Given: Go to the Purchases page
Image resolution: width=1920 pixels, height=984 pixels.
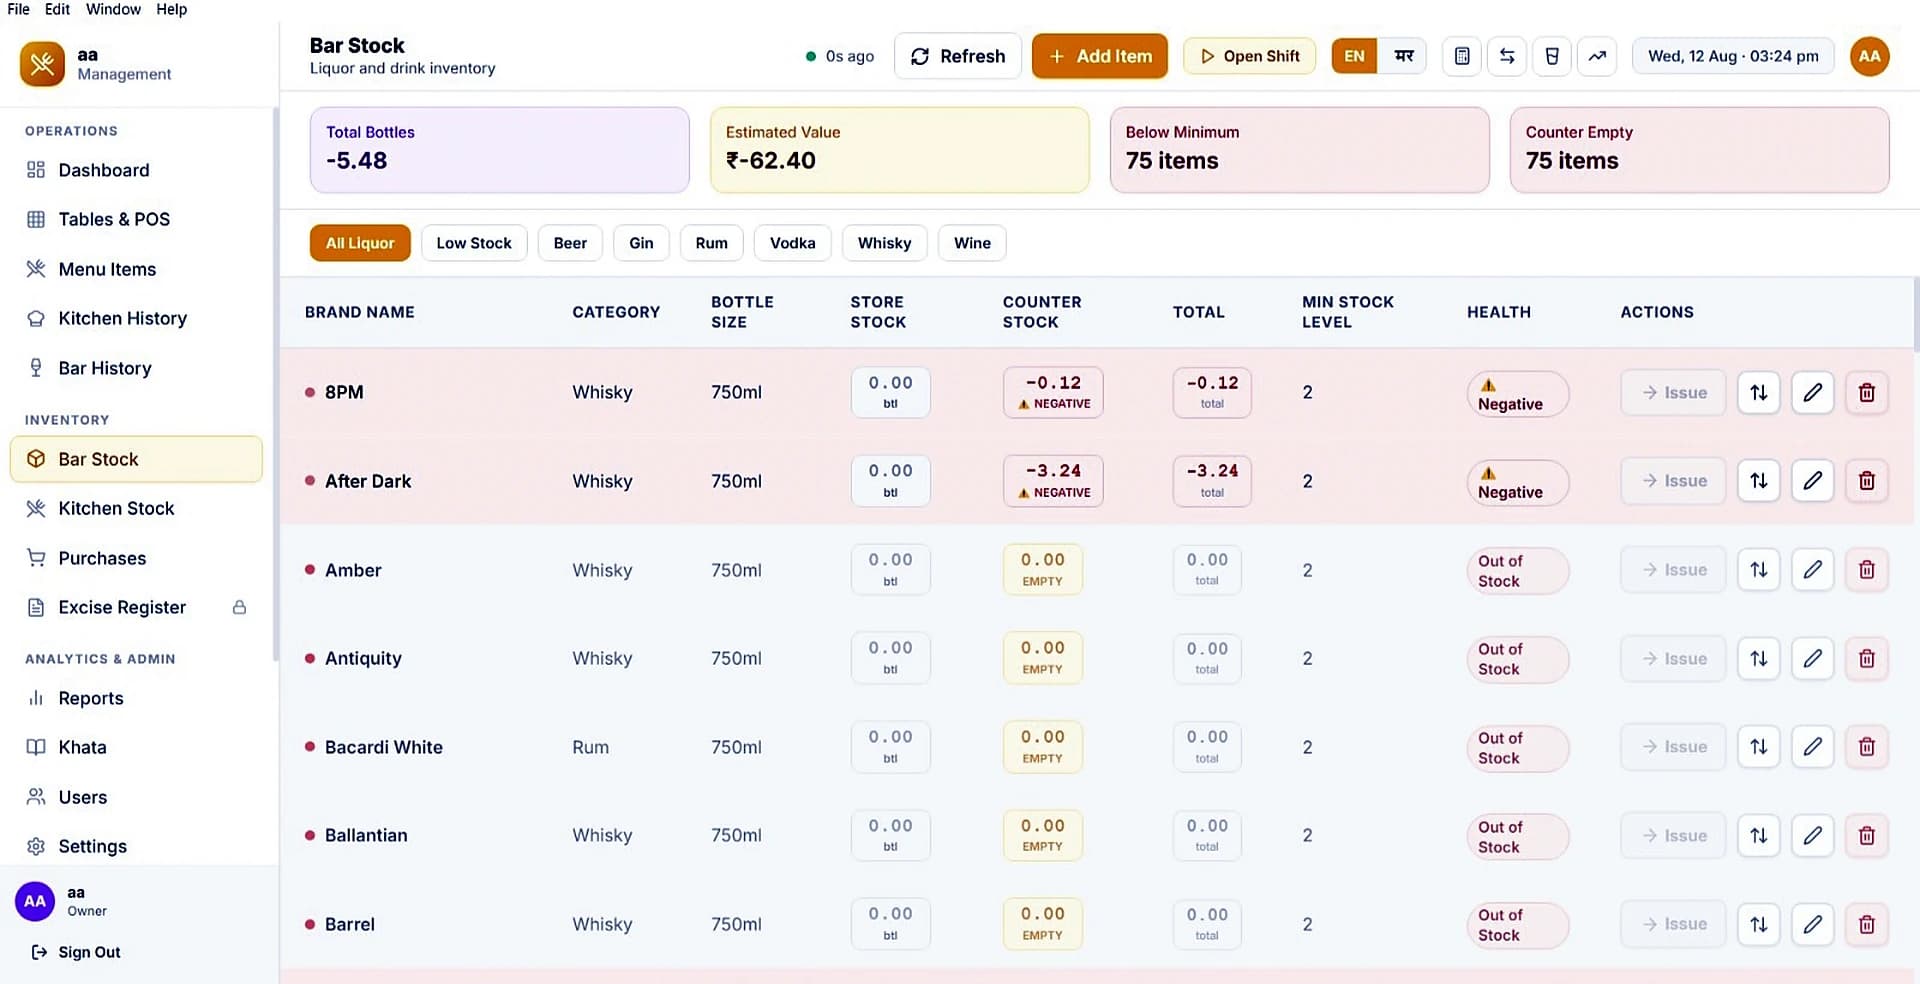Looking at the screenshot, I should (x=137, y=558).
